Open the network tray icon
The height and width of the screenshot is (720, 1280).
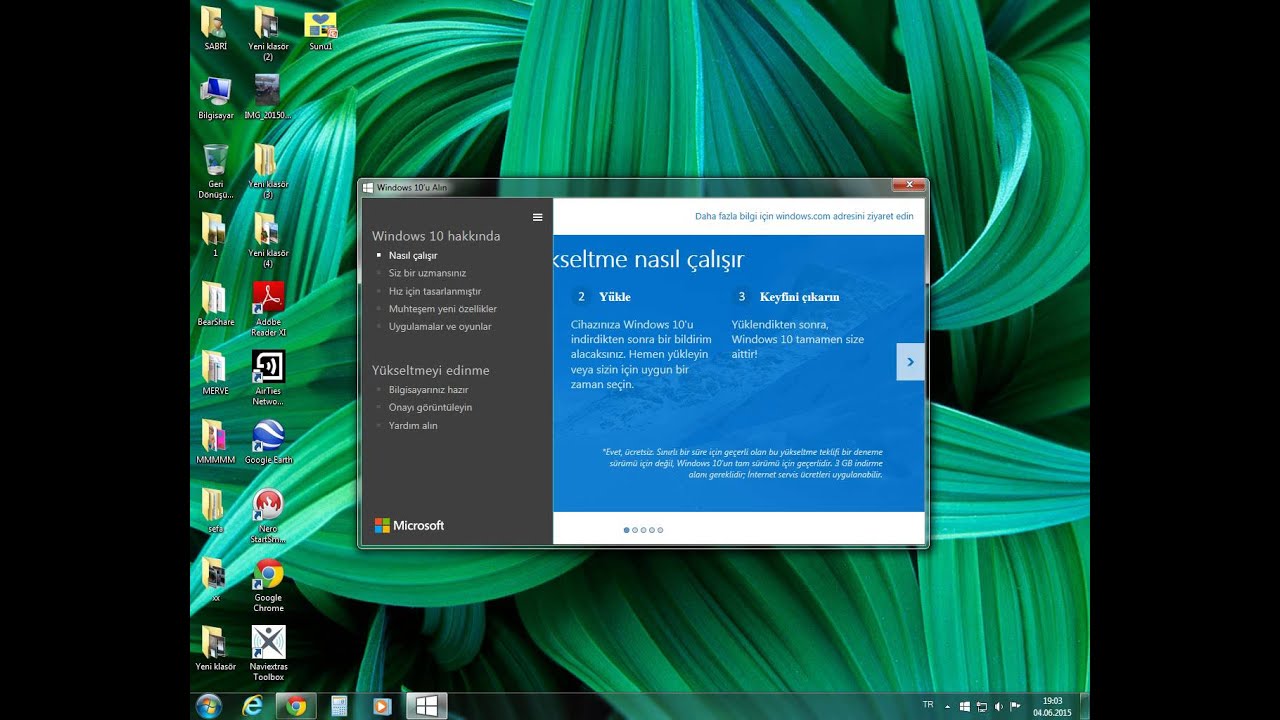point(982,706)
